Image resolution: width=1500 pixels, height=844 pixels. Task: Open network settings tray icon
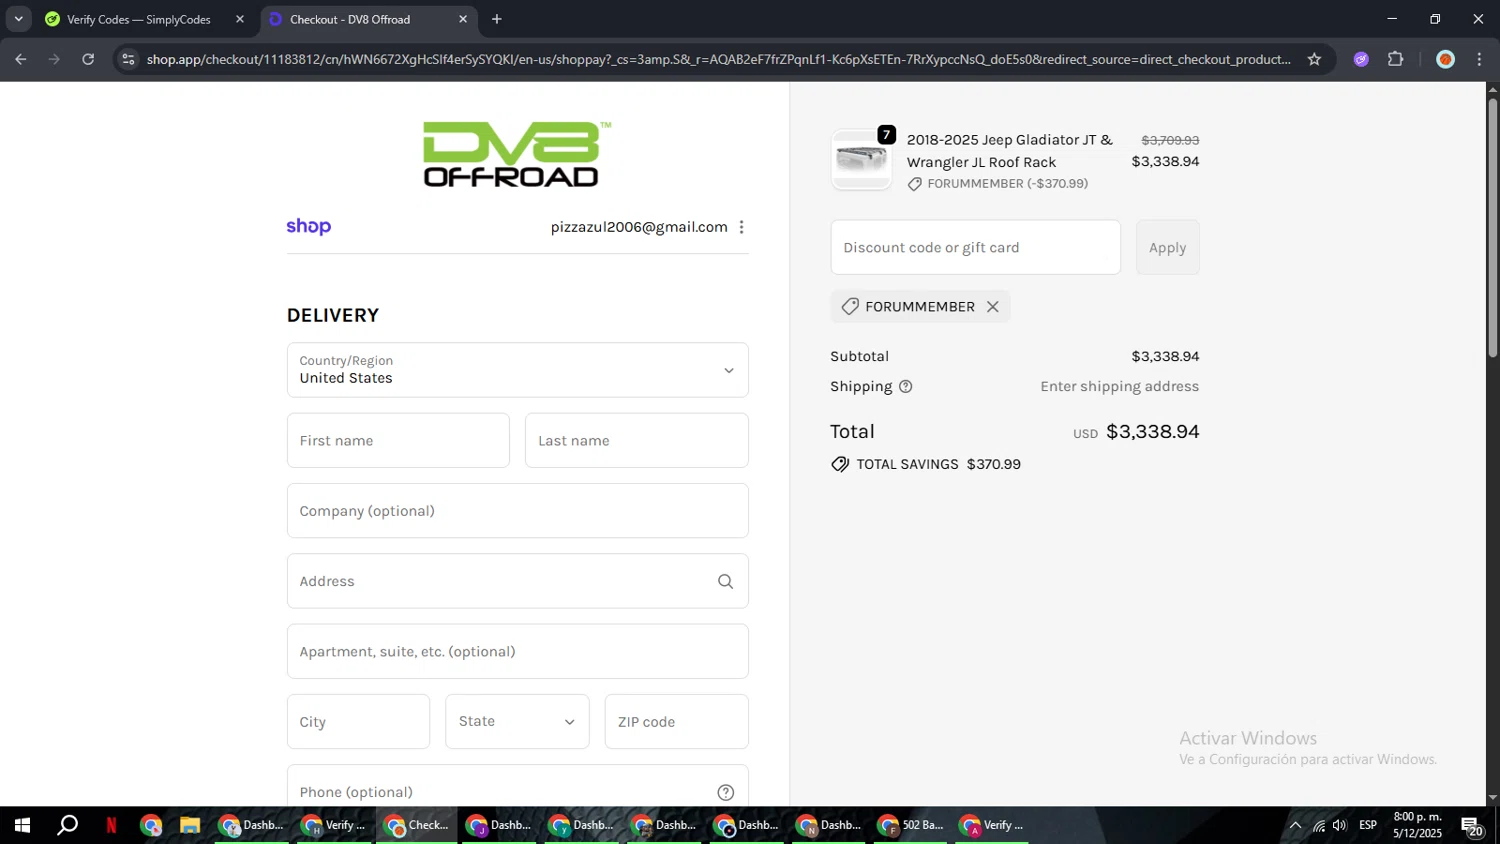(x=1318, y=825)
